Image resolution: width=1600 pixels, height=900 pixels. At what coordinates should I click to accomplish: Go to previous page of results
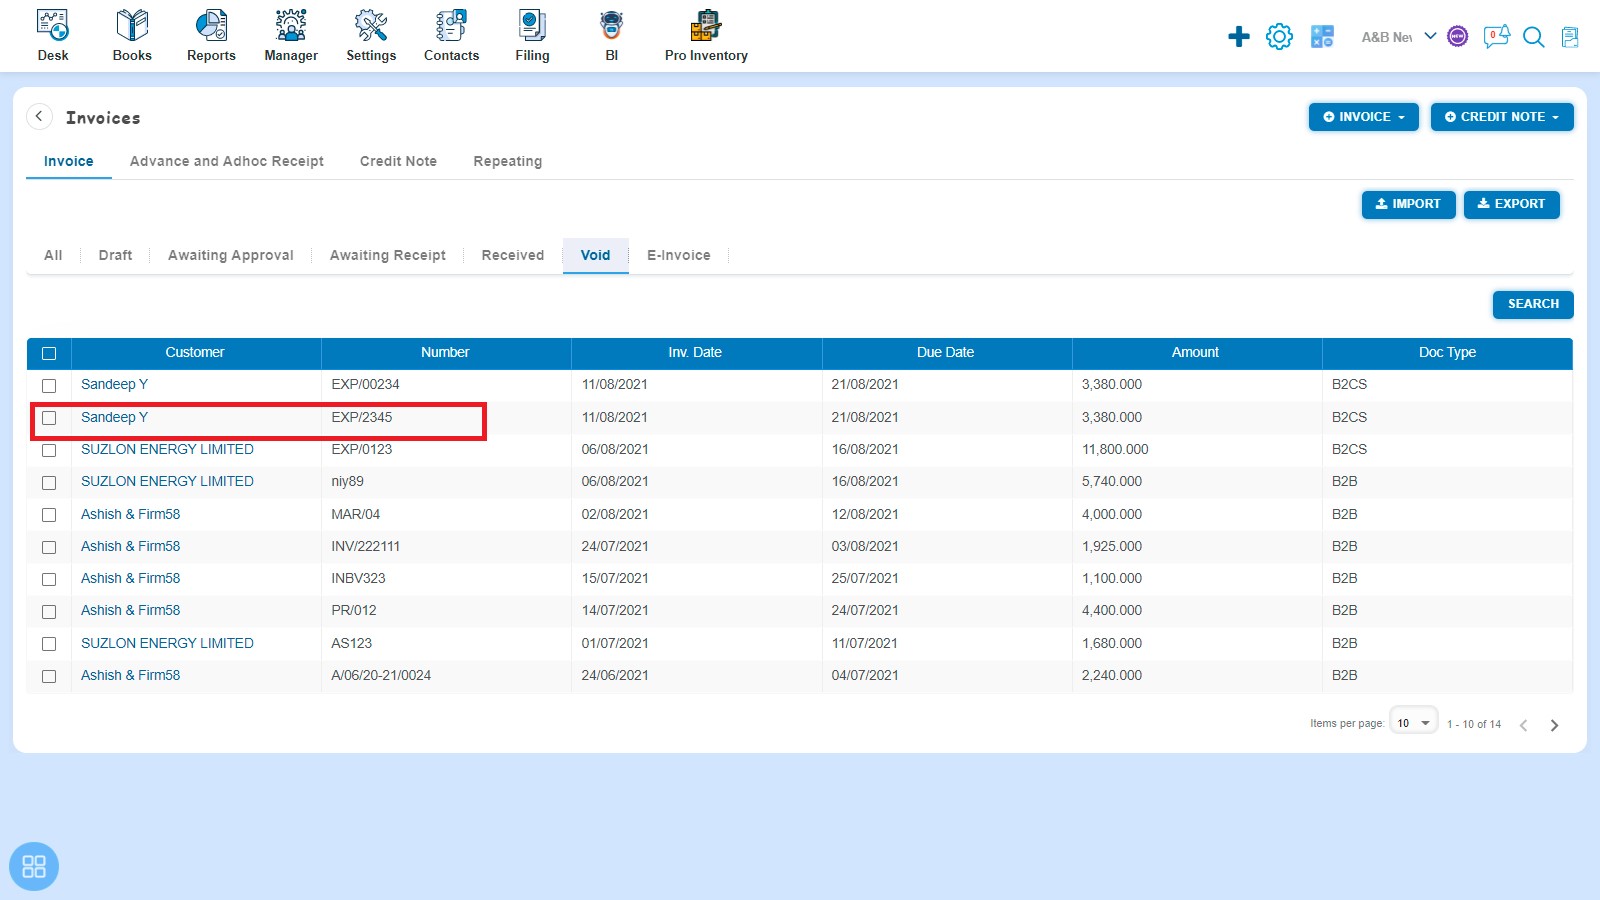[1523, 725]
